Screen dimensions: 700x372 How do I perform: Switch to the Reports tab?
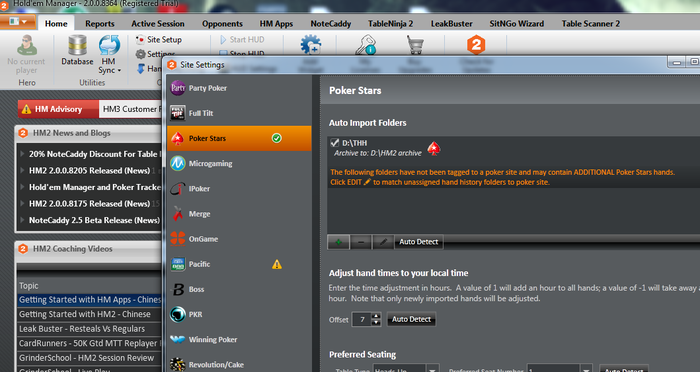(100, 24)
